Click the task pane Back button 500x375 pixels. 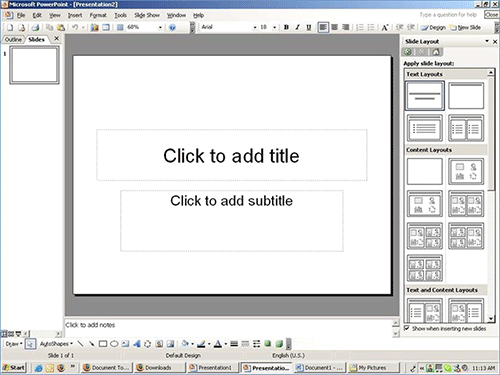pos(408,52)
